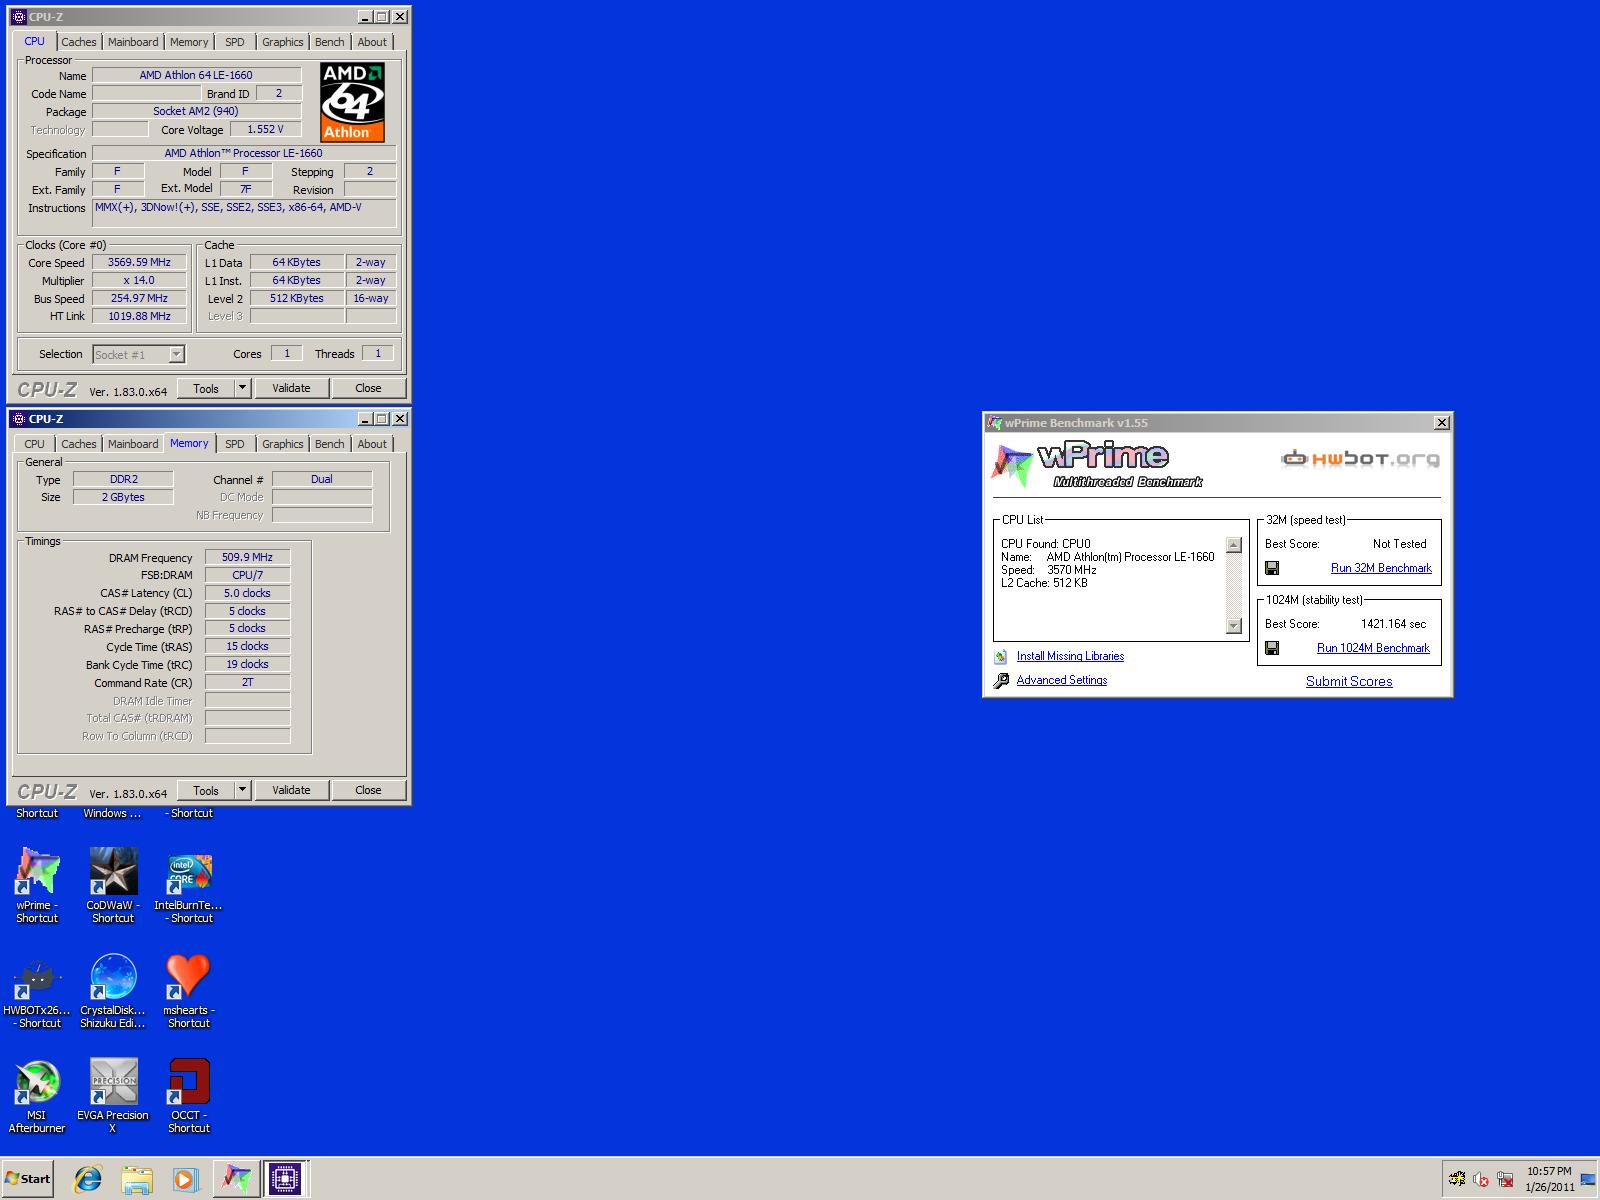The height and width of the screenshot is (1200, 1600).
Task: Click the Submit Scores link
Action: click(1349, 681)
